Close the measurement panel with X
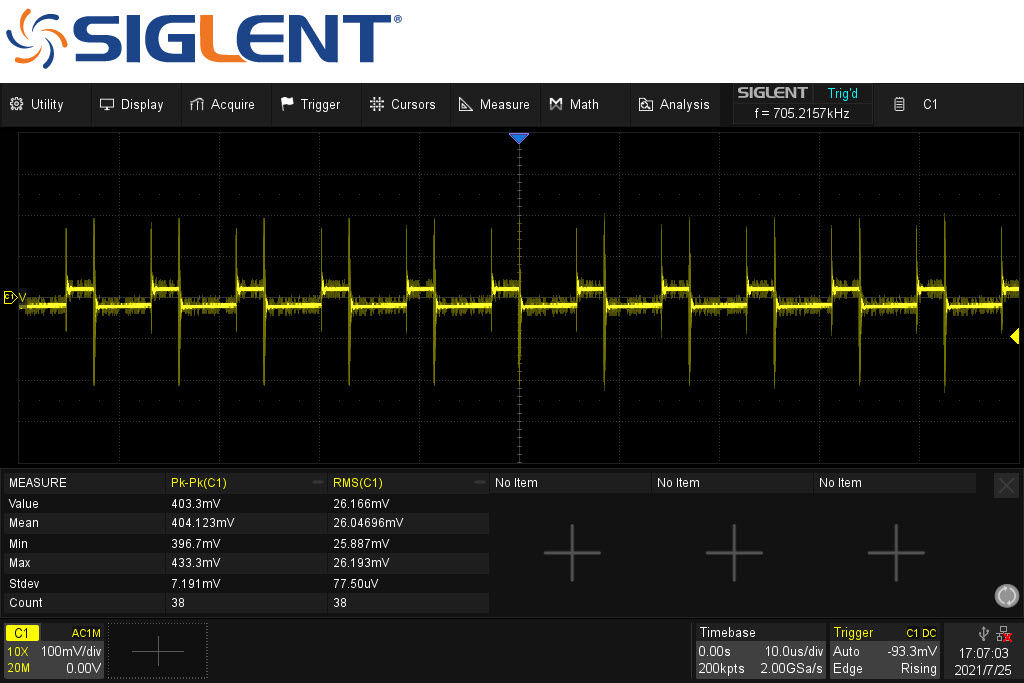Screen dimensions: 1024x683 coord(1006,486)
